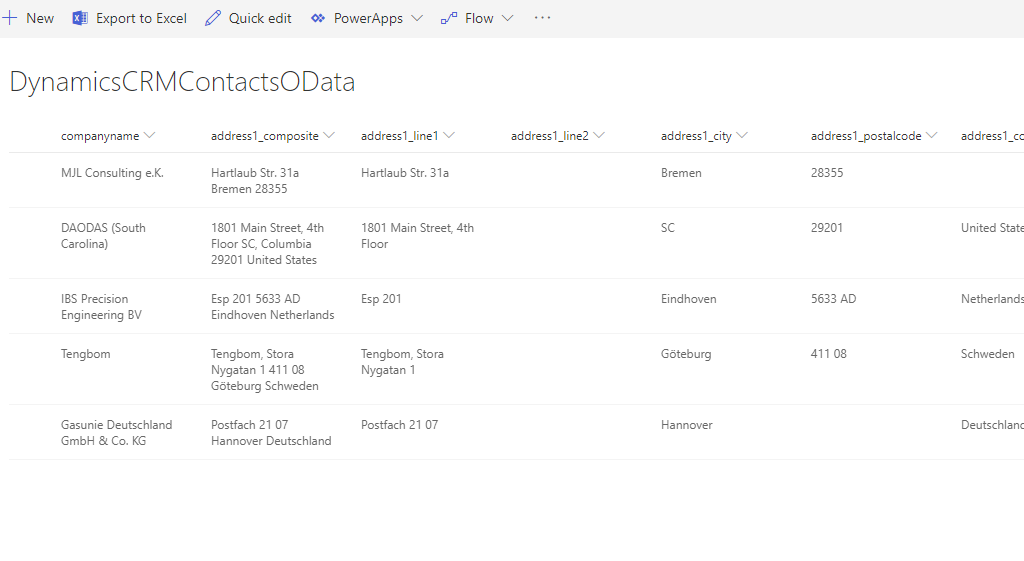Open address1_postalcode column header menu
Screen dimensions: 1024x561
(932, 135)
